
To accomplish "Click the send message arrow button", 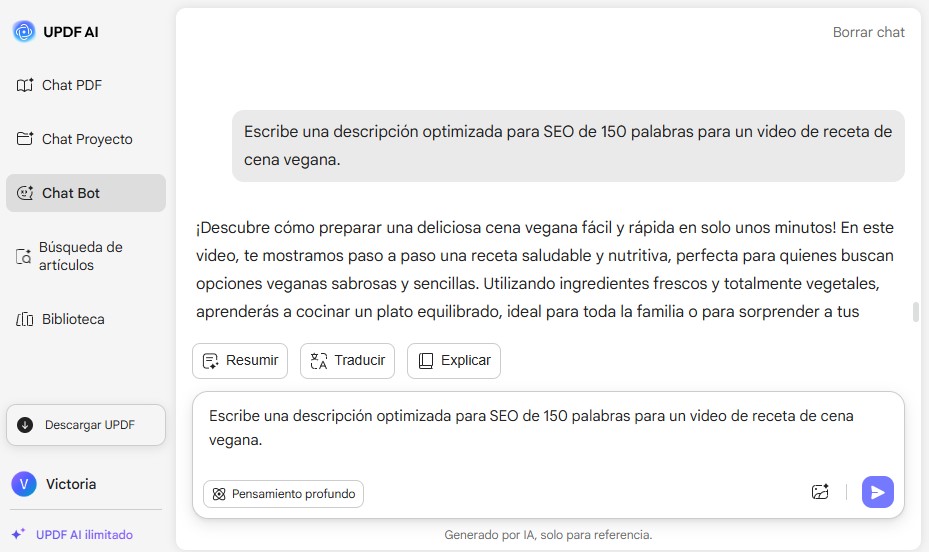I will pos(877,492).
